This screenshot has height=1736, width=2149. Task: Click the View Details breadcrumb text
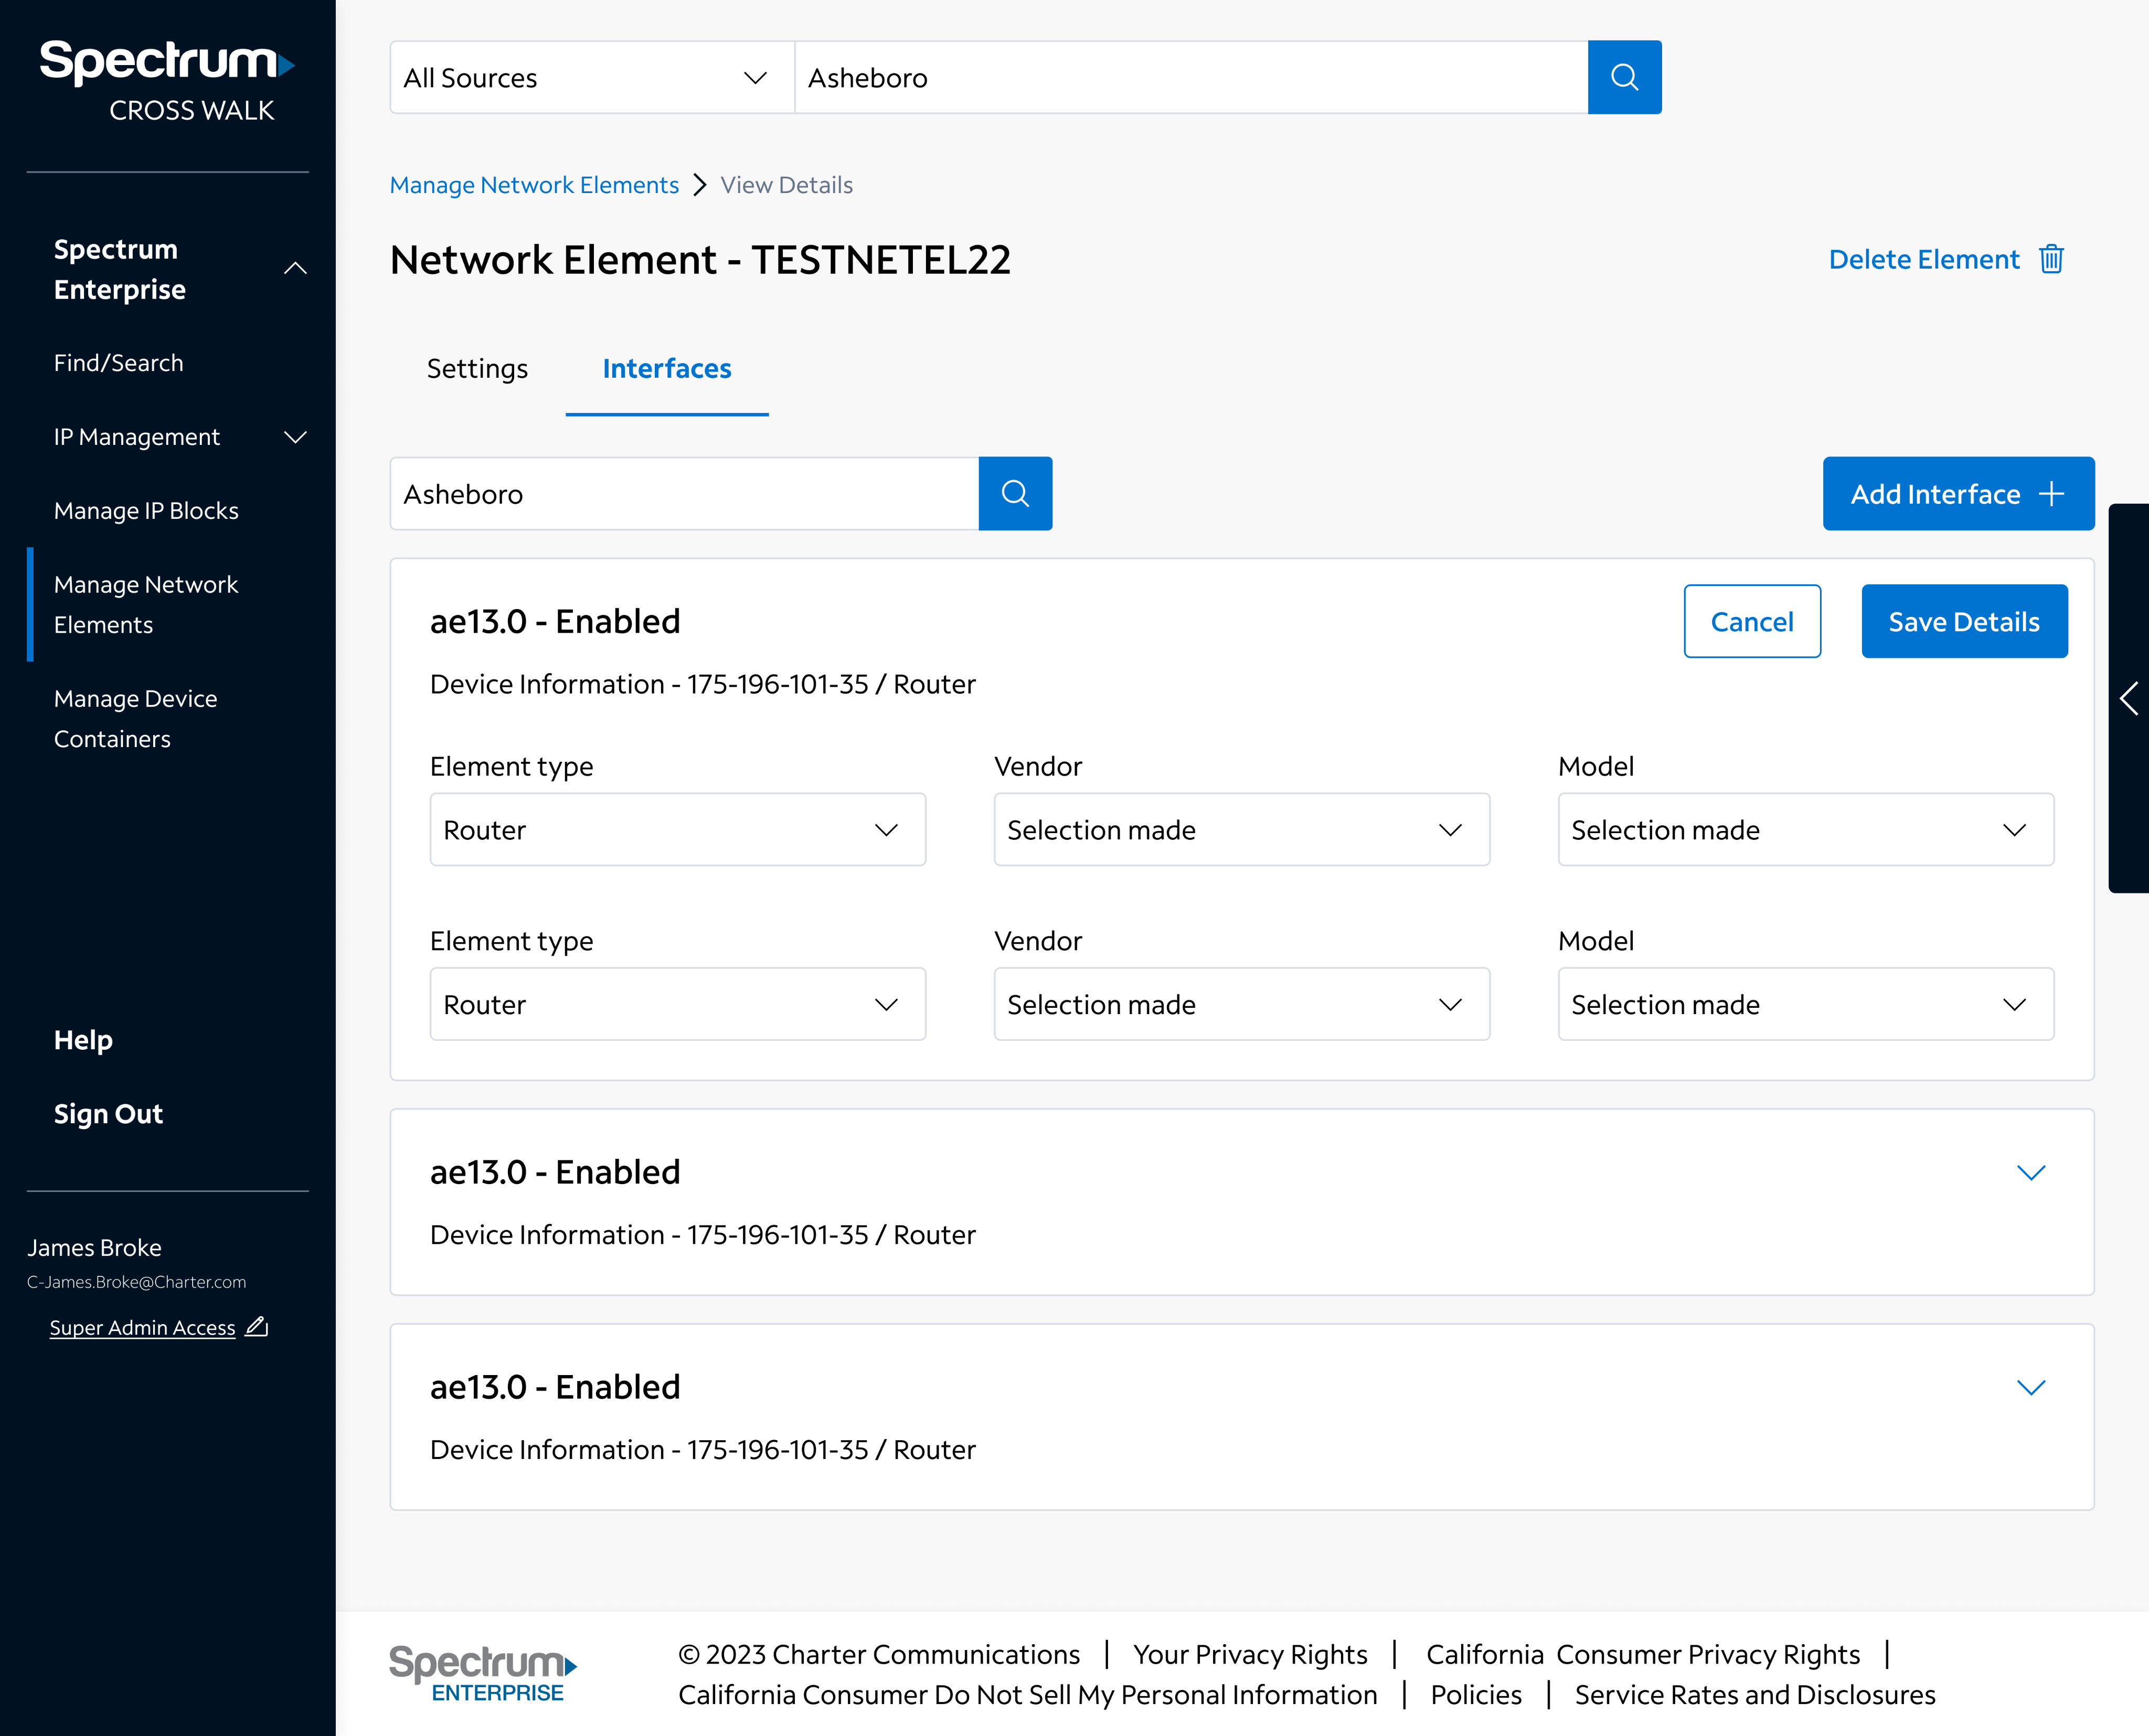pos(787,185)
